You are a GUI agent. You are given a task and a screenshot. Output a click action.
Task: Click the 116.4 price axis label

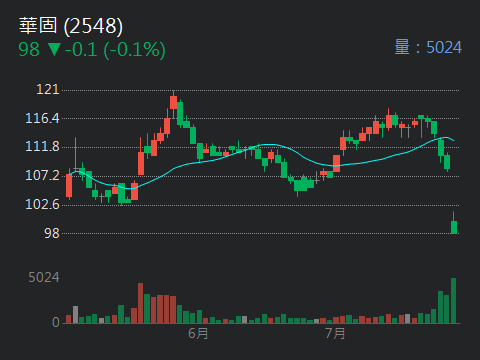[x=42, y=118]
